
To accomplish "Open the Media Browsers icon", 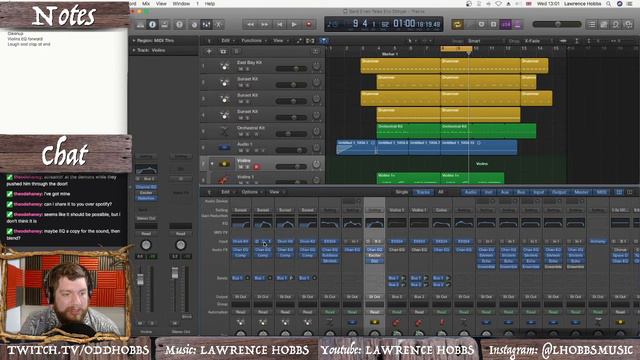I will [629, 24].
